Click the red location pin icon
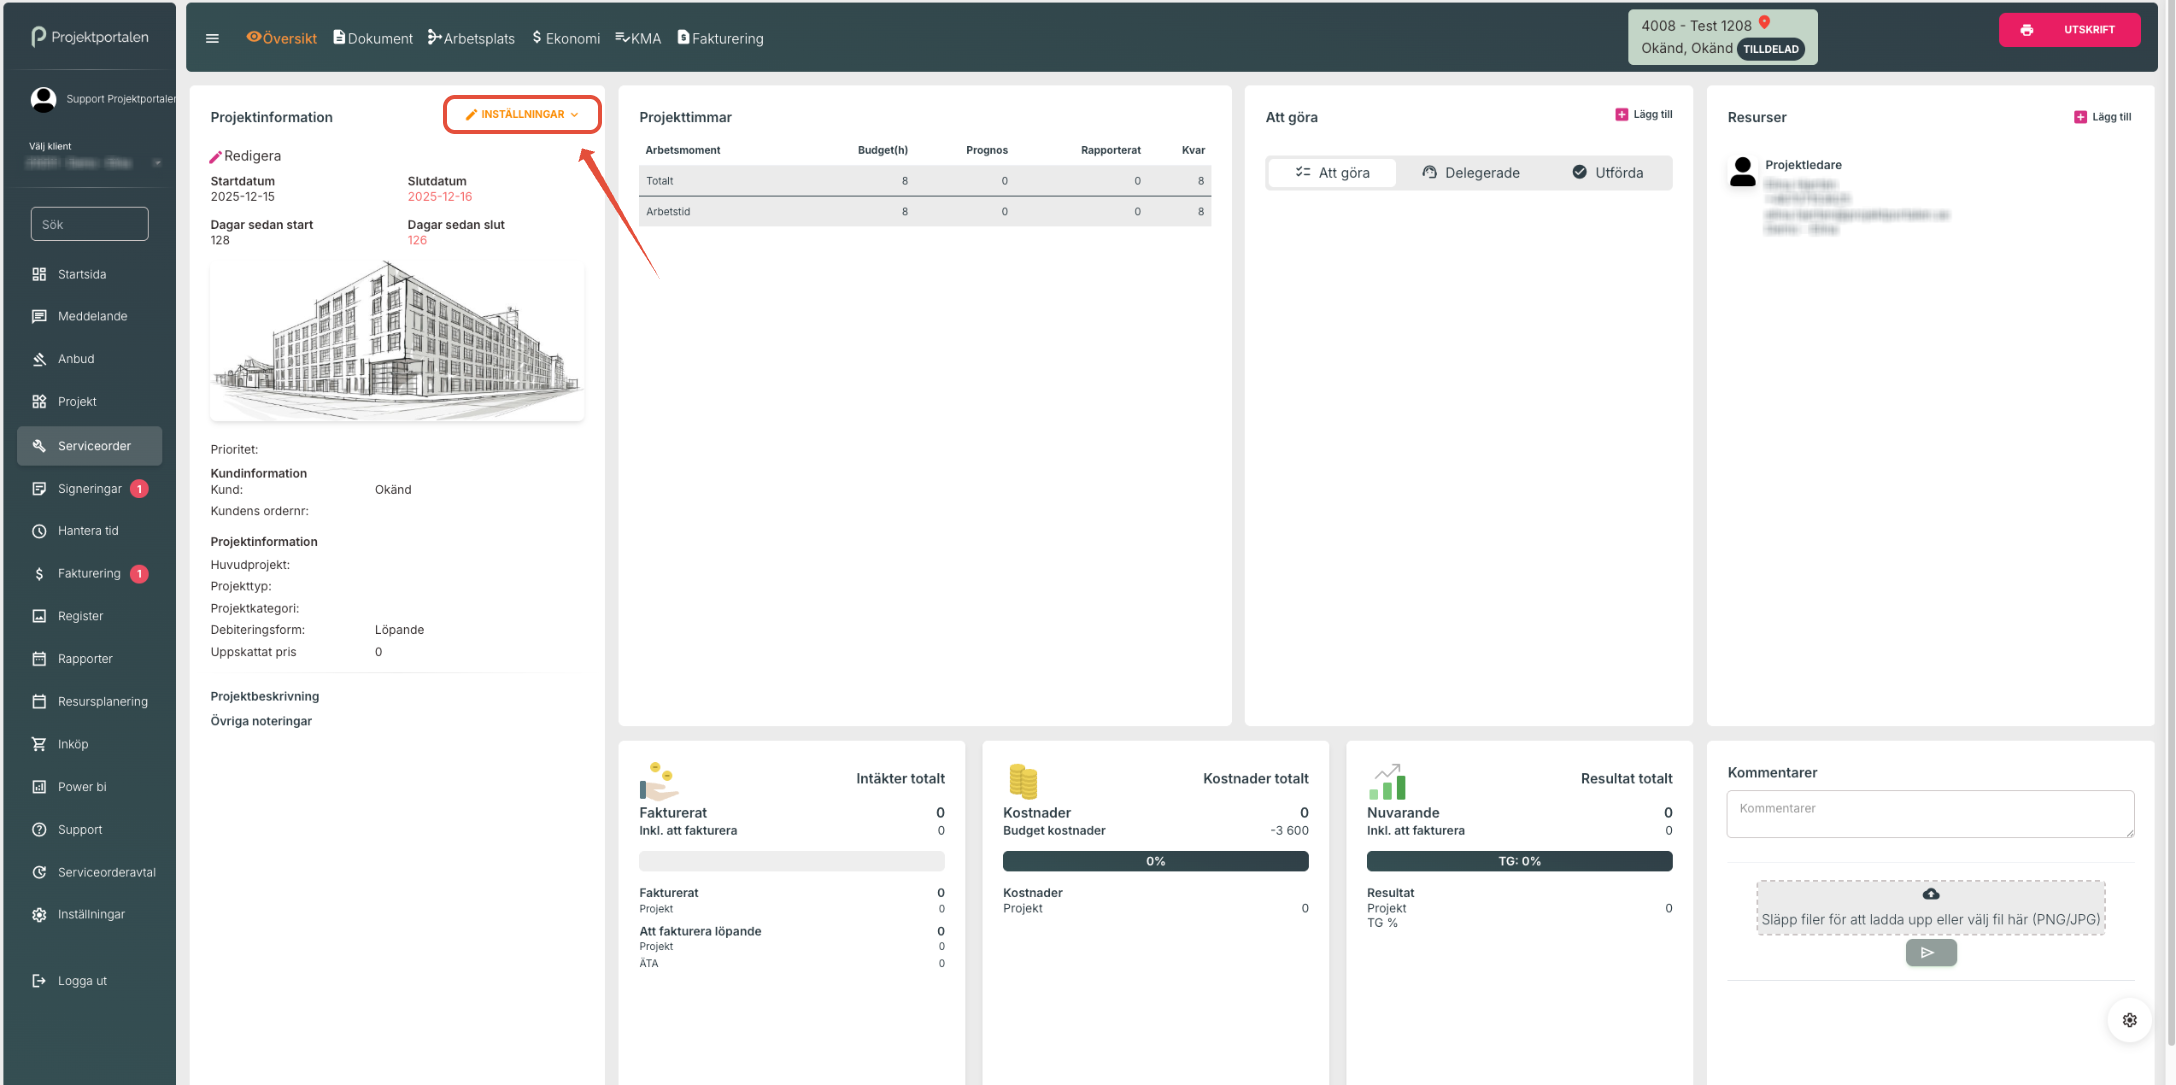2176x1085 pixels. pos(1765,23)
